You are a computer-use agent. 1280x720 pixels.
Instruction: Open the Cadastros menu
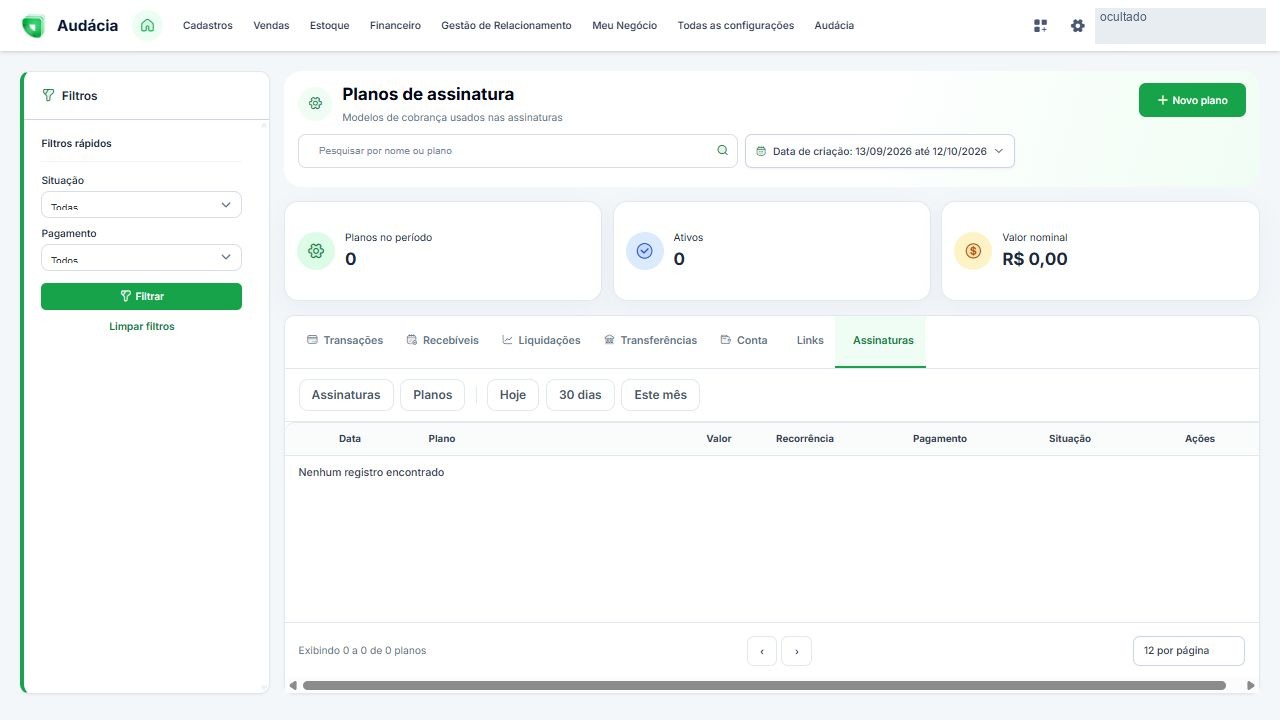pos(208,26)
